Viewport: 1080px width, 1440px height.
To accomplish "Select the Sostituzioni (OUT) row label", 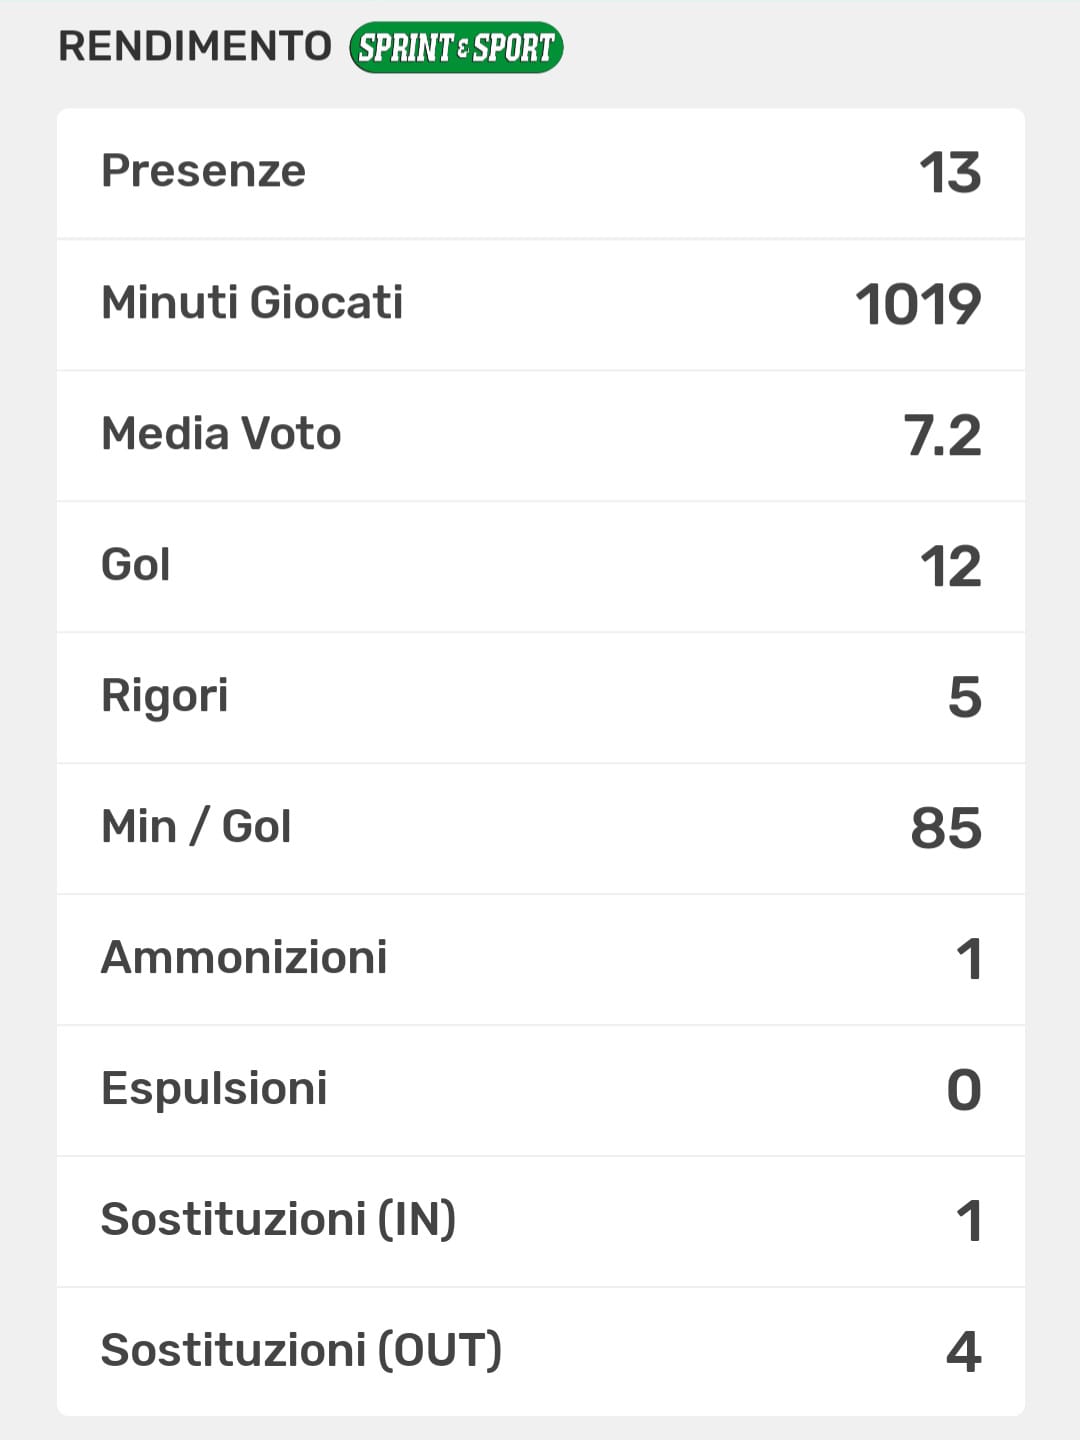I will [301, 1351].
